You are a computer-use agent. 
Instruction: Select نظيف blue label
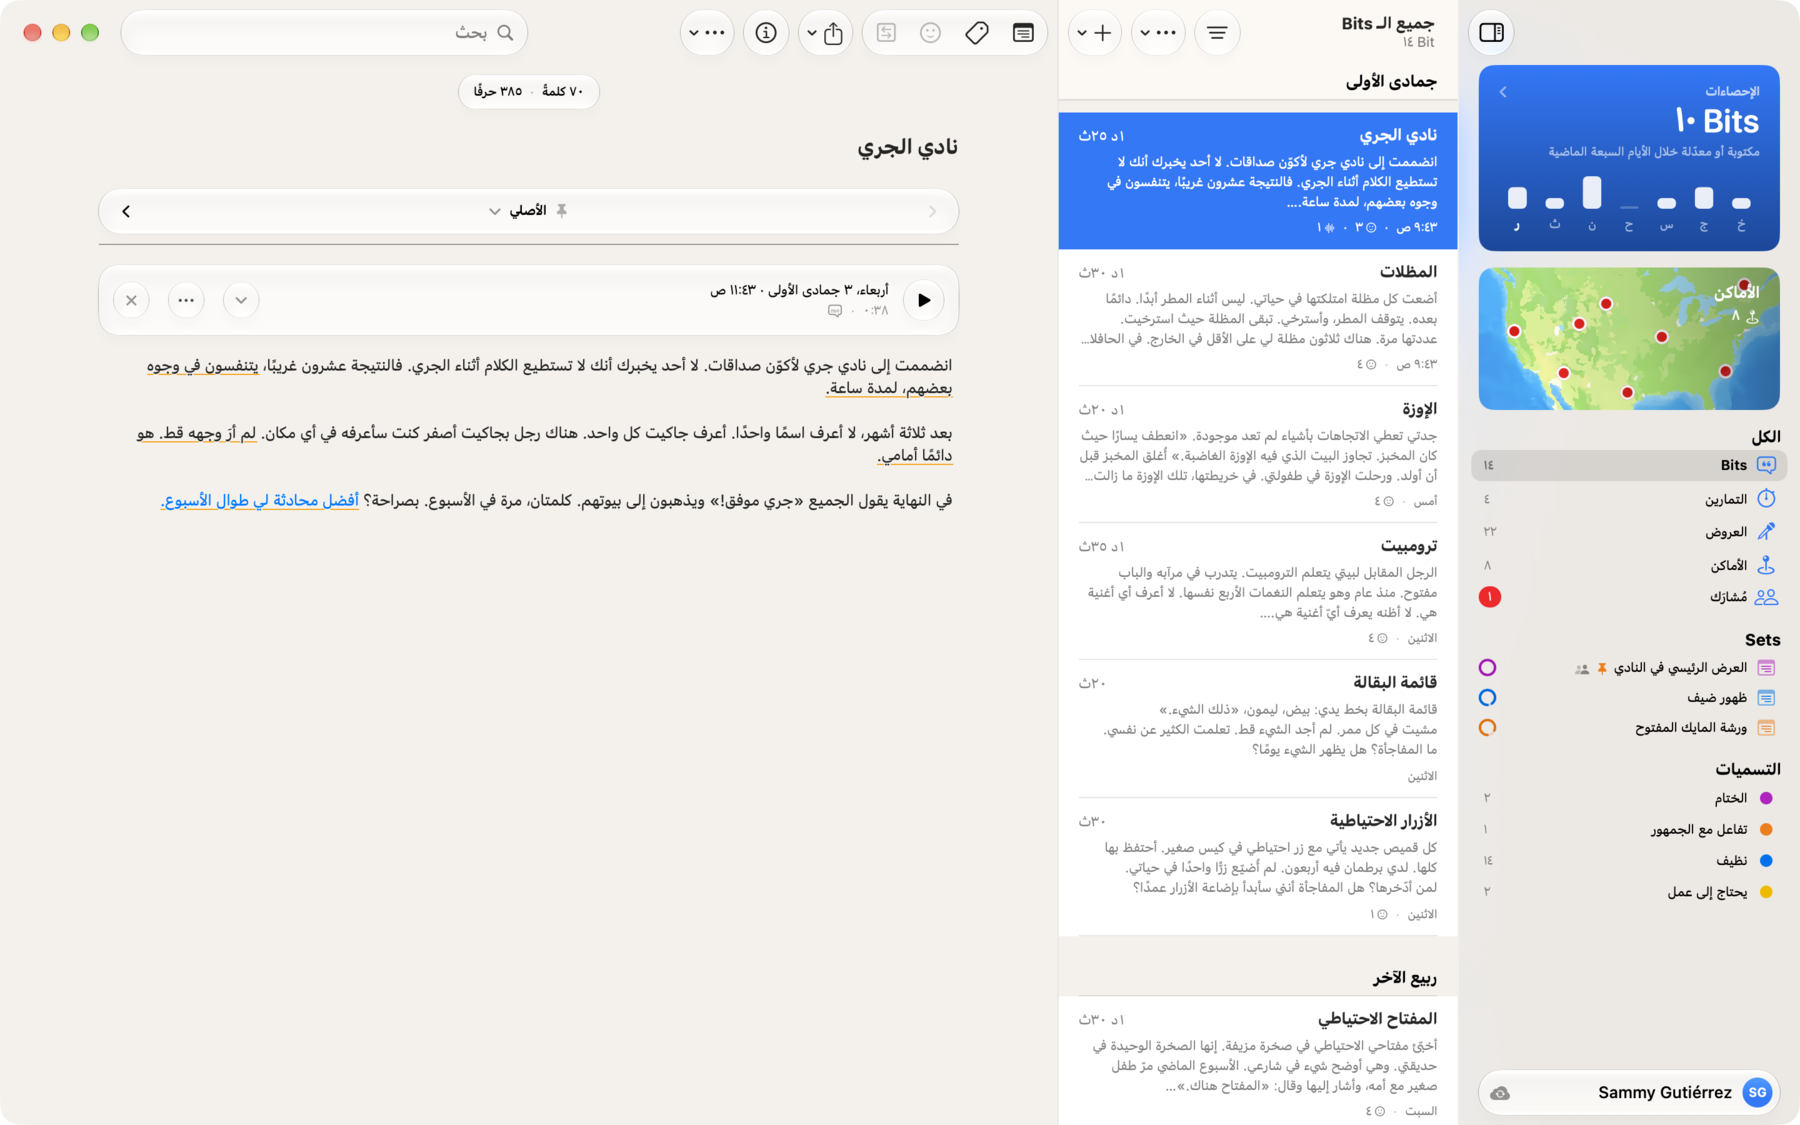(1629, 860)
